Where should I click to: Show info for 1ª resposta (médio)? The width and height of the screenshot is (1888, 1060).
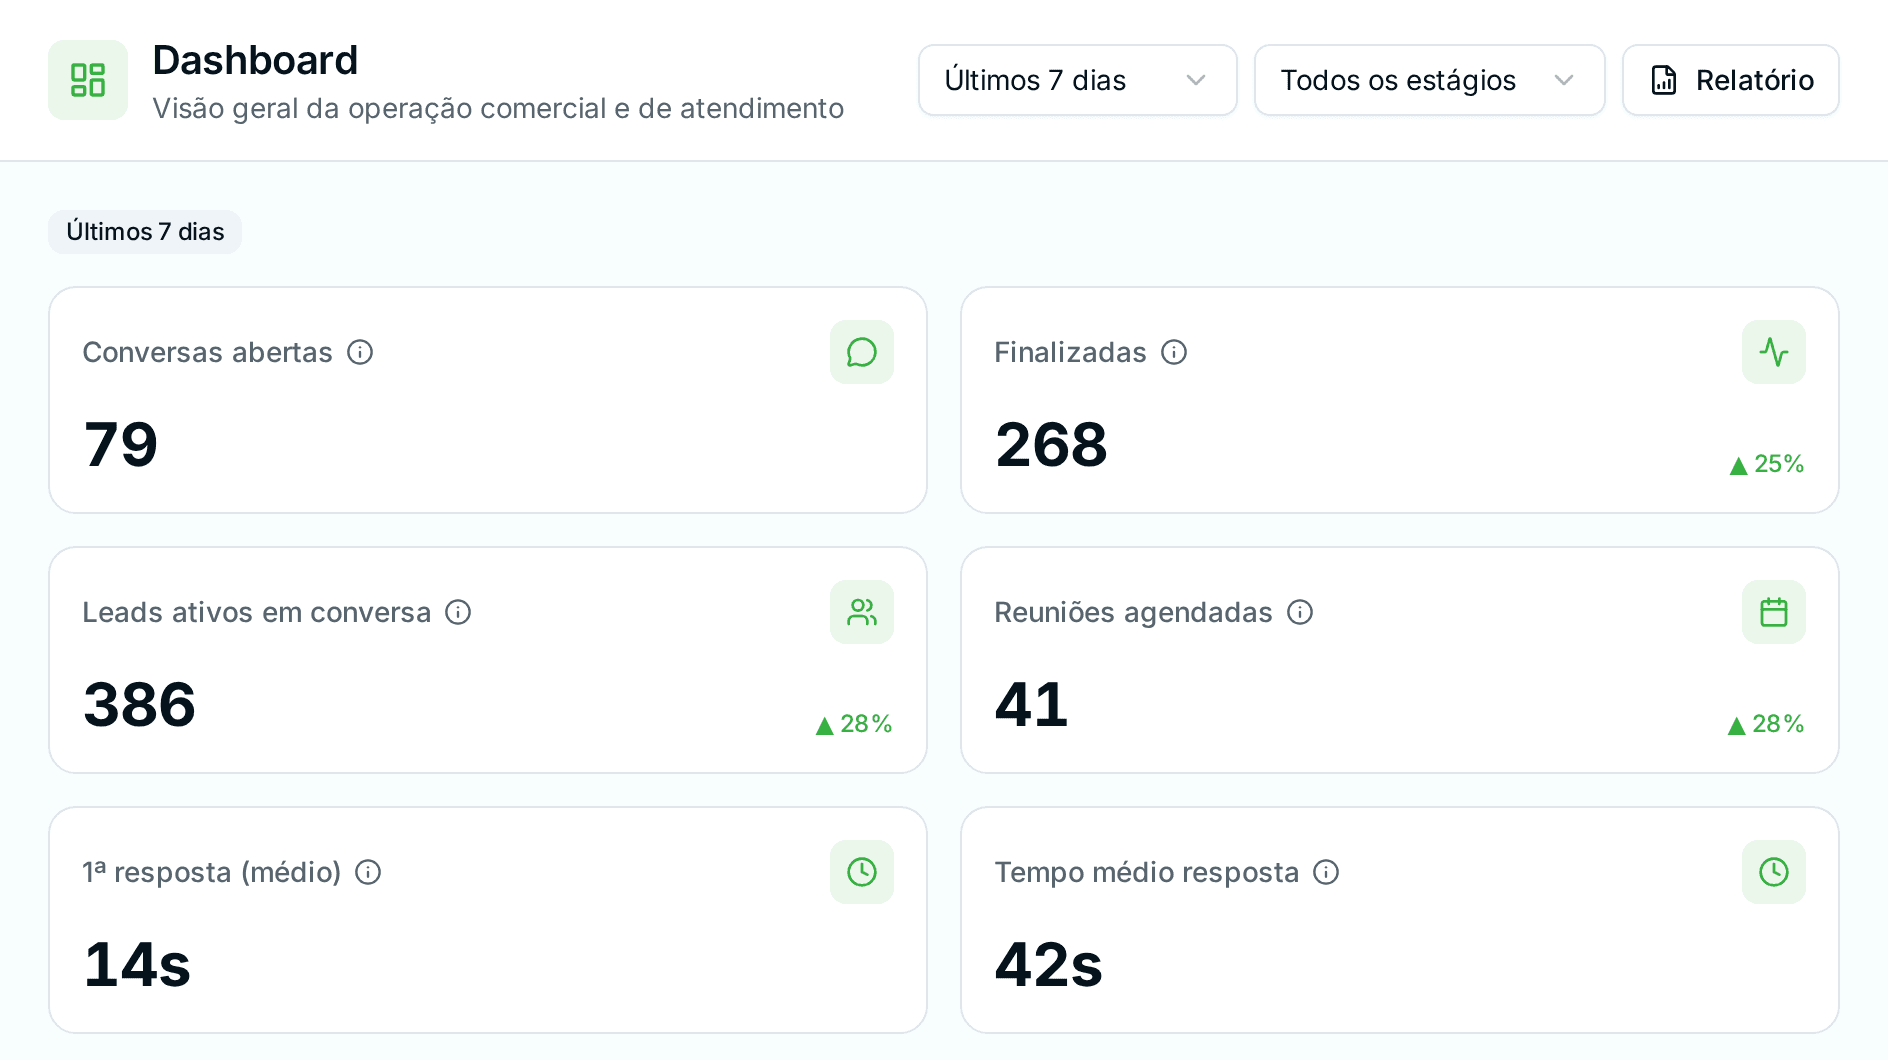(368, 872)
